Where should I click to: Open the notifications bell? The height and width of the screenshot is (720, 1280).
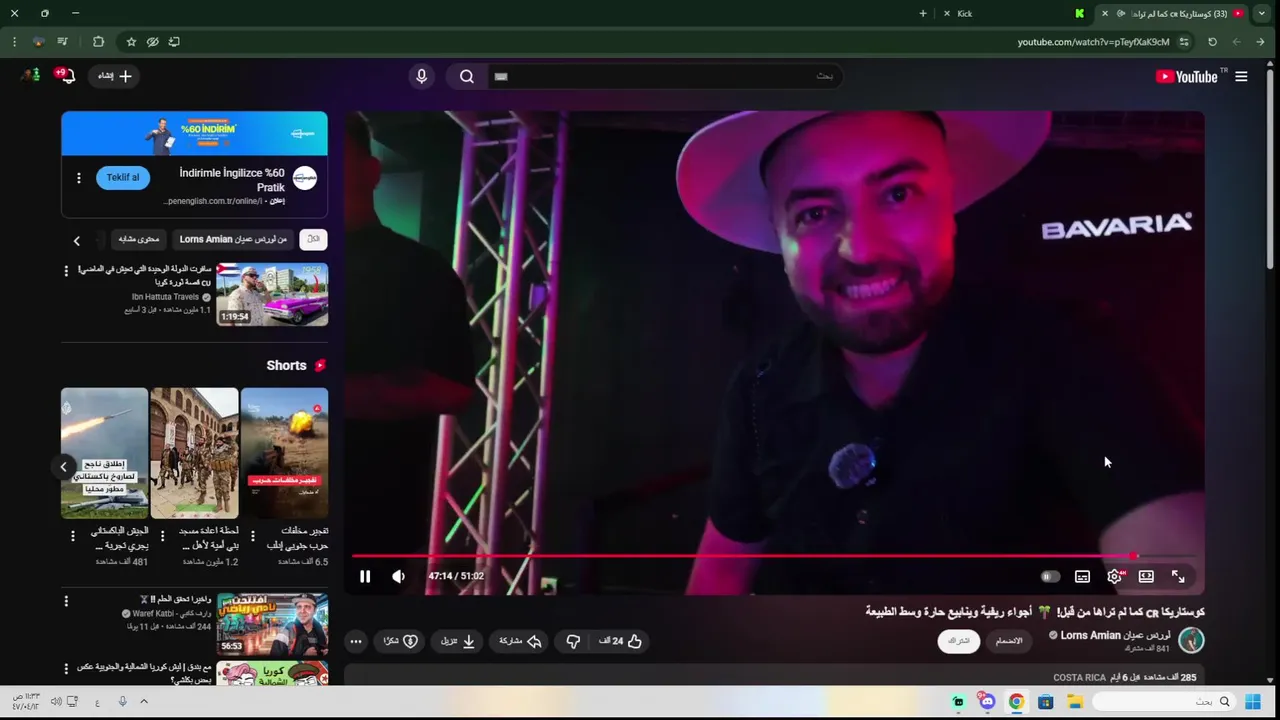click(x=66, y=76)
